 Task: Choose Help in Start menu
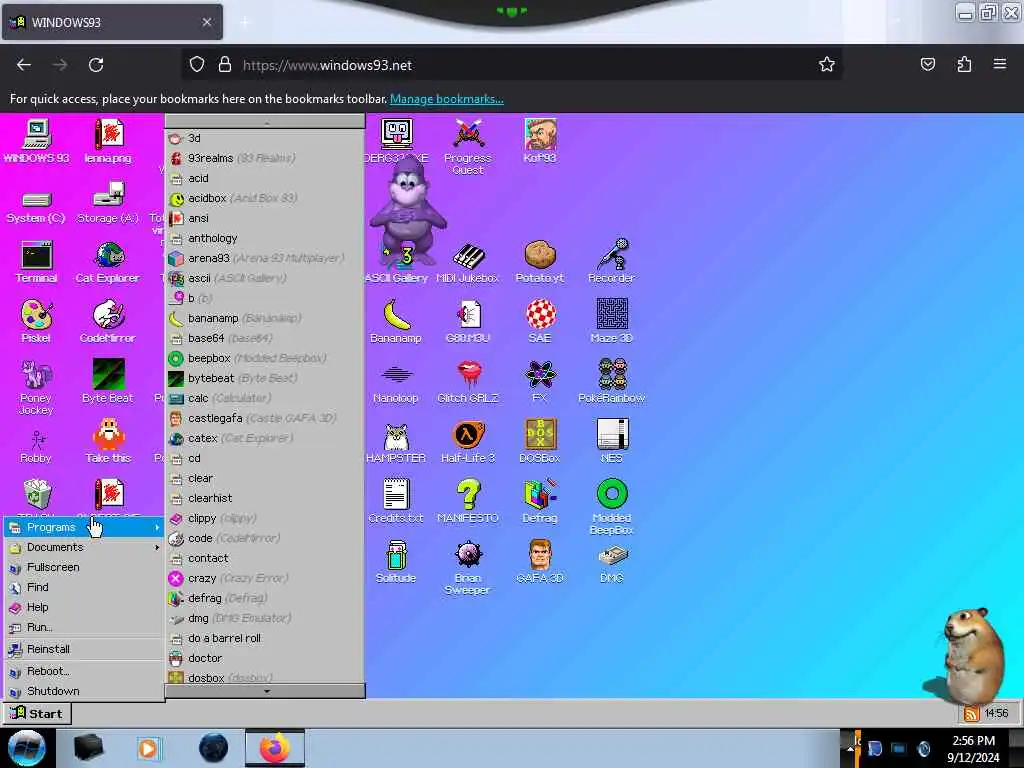(84, 607)
